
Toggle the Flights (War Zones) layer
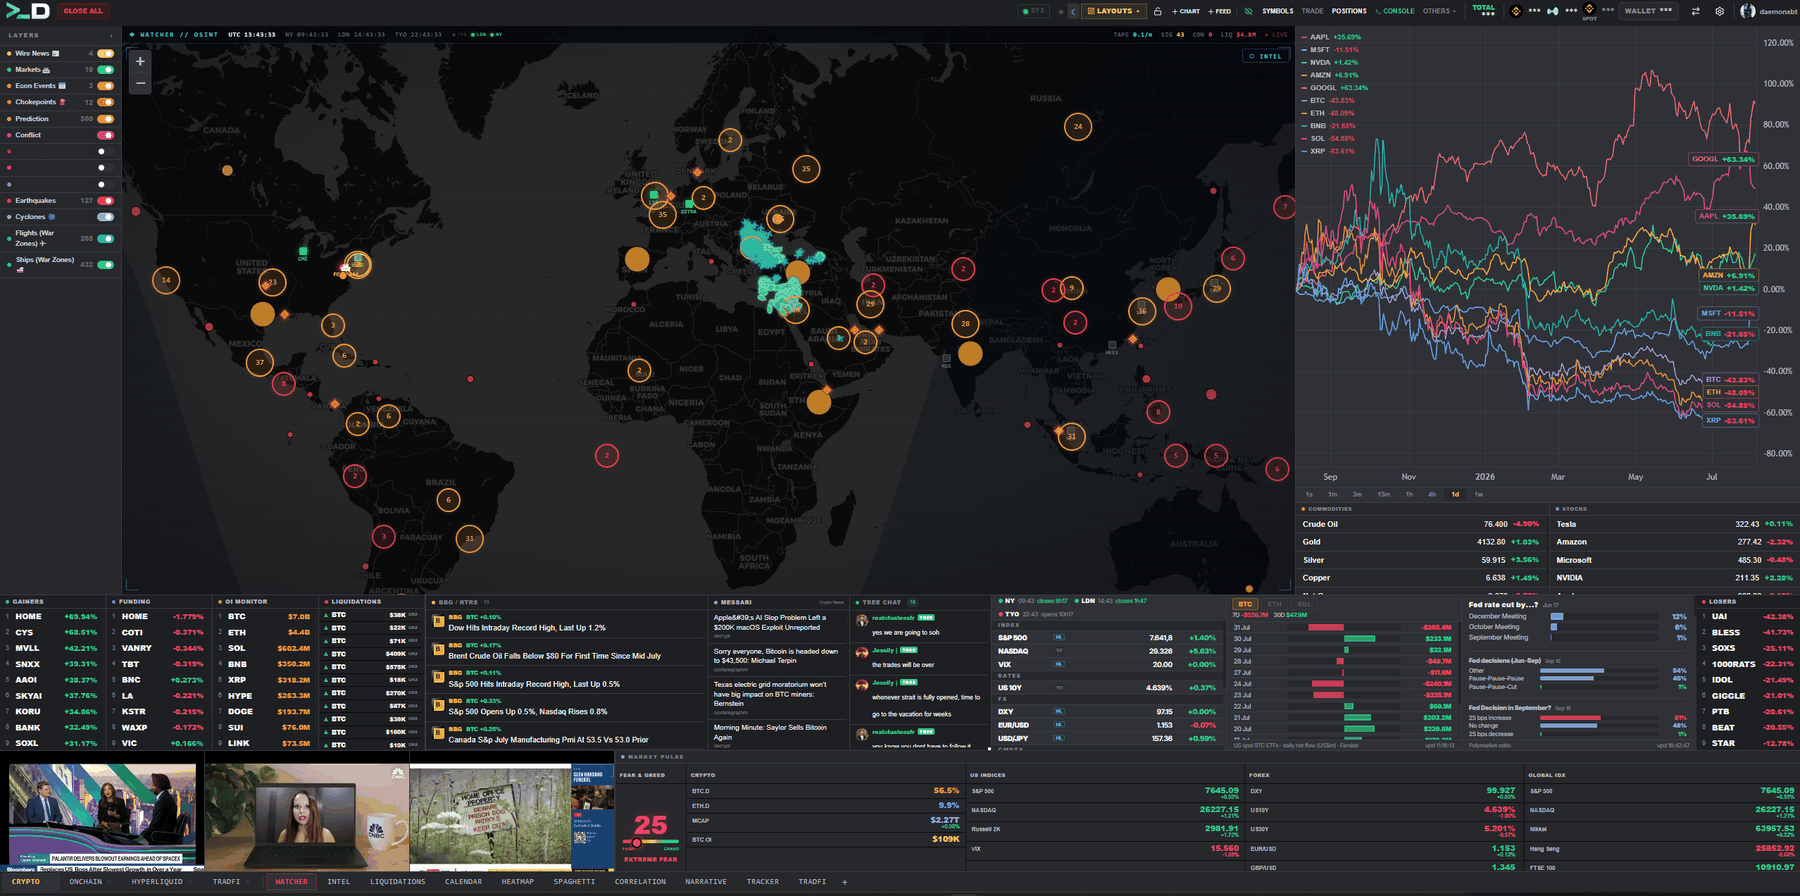tap(105, 239)
